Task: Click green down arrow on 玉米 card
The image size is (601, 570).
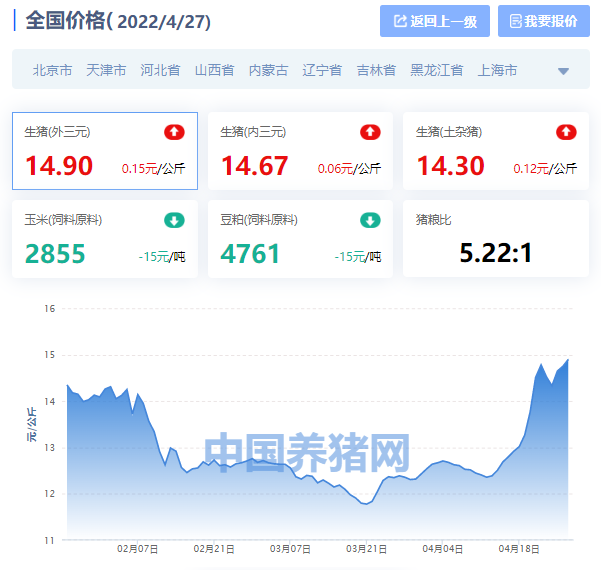Action: tap(174, 220)
